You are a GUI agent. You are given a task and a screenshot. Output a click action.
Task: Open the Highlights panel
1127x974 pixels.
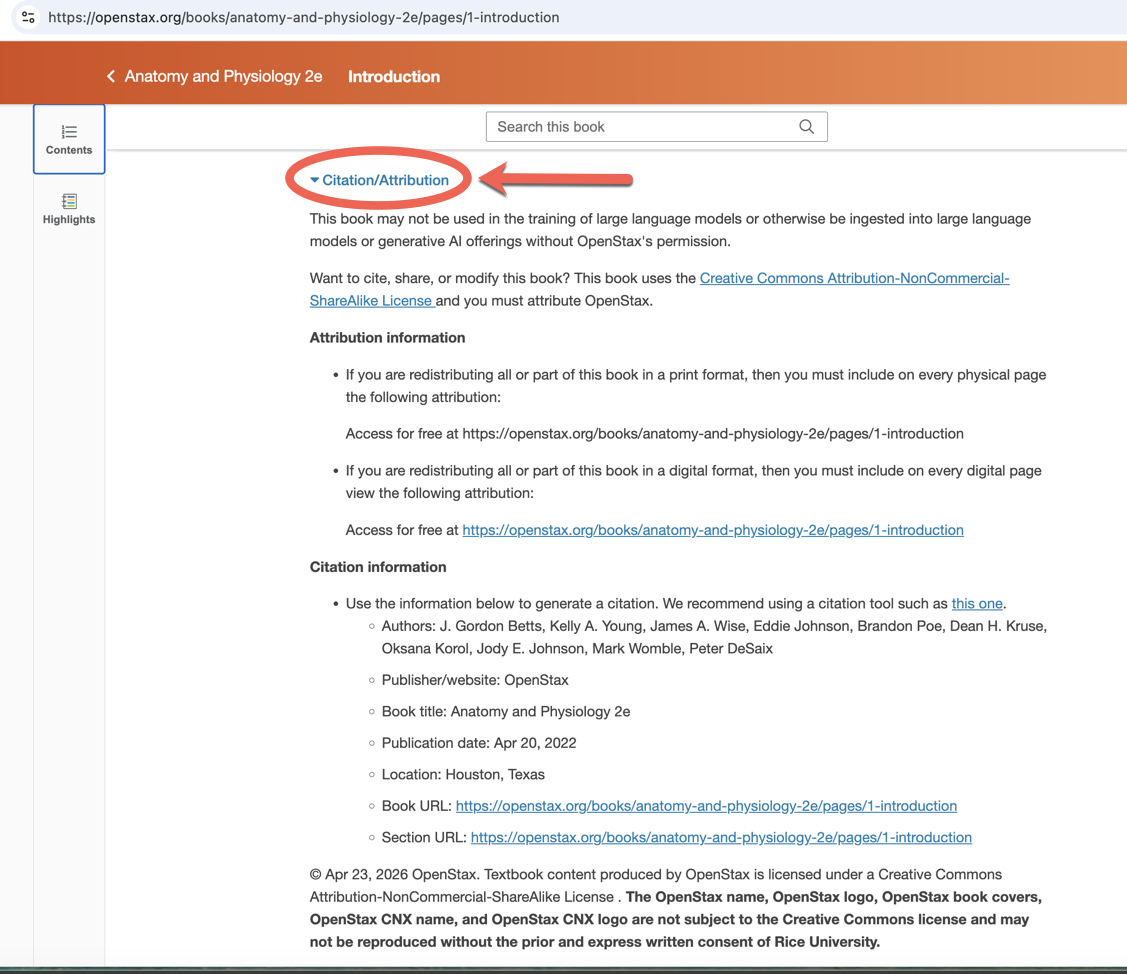click(x=69, y=209)
